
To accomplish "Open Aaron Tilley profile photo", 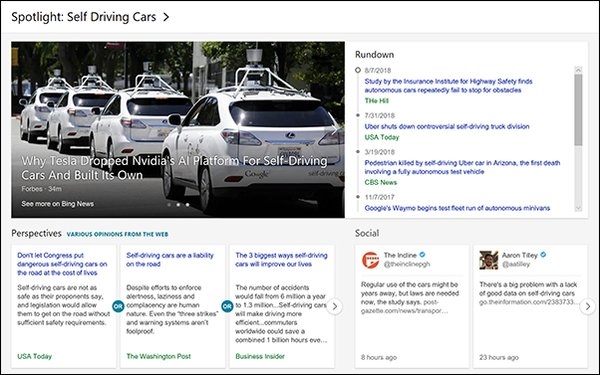I will pyautogui.click(x=489, y=260).
